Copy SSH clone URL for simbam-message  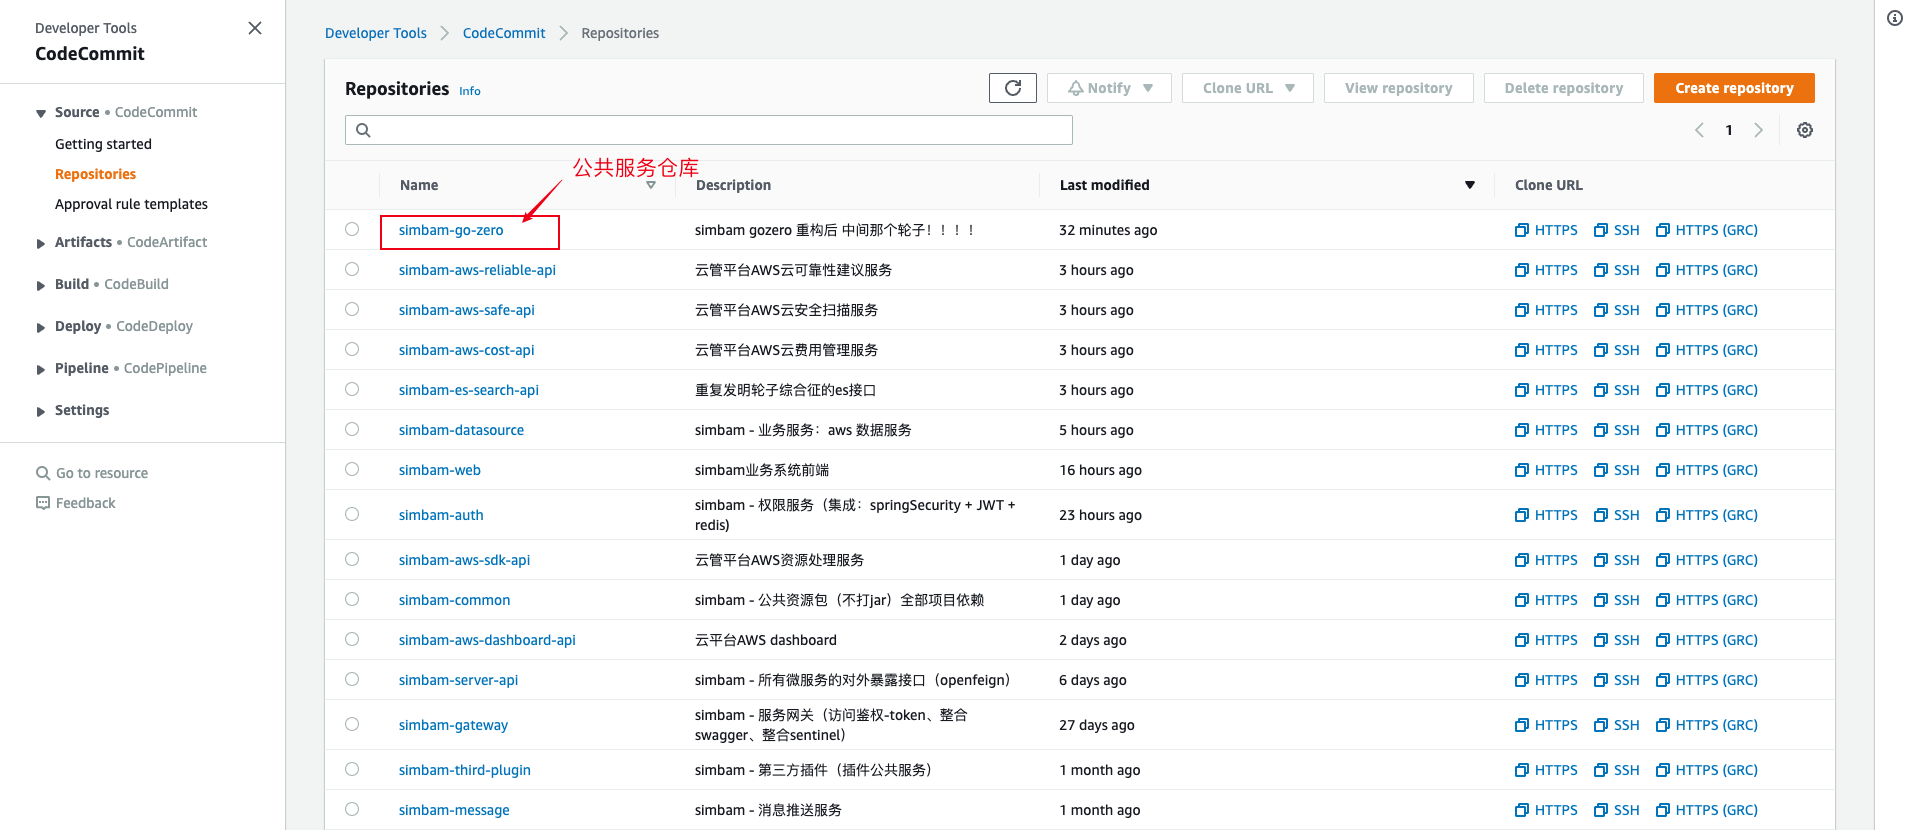pos(1617,810)
